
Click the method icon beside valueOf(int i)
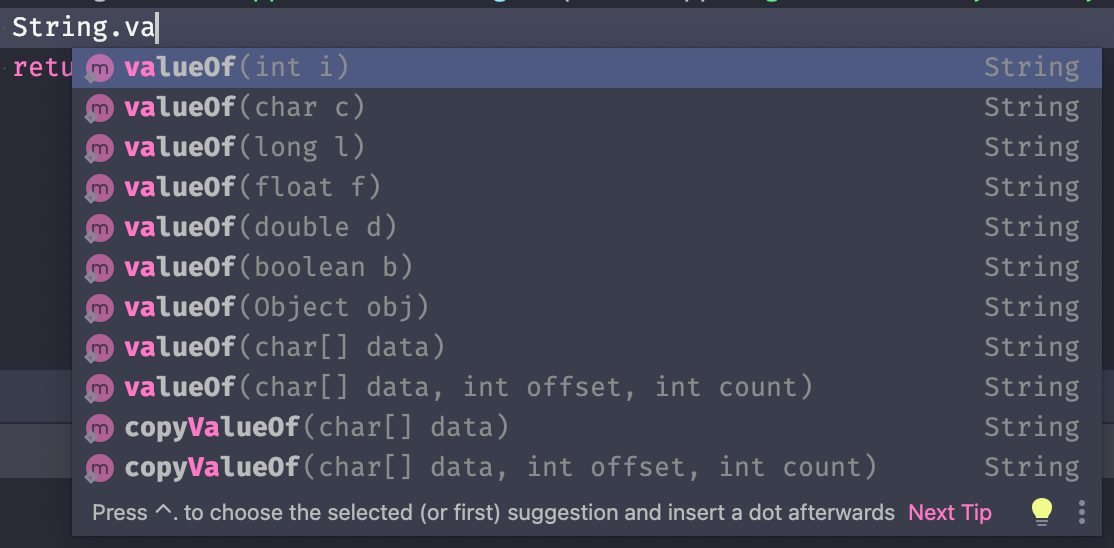click(99, 68)
